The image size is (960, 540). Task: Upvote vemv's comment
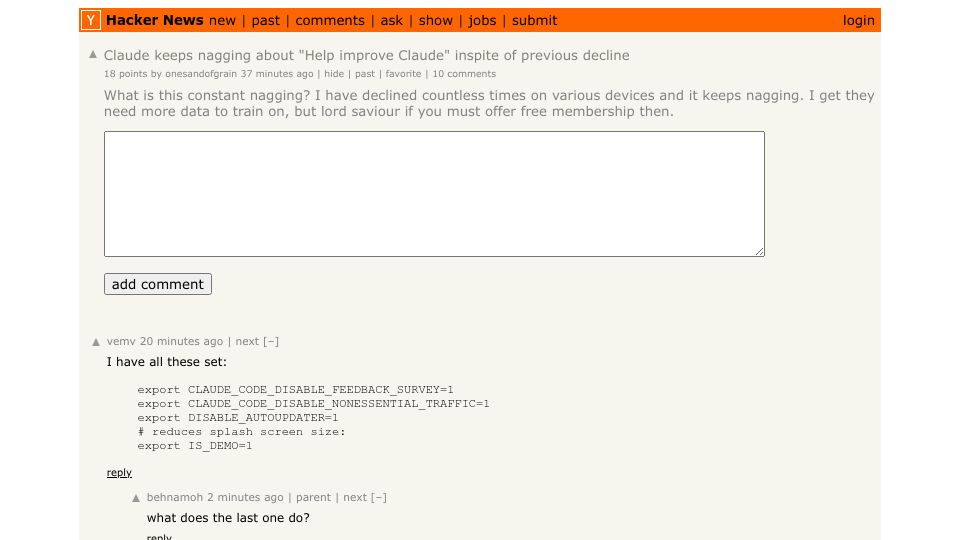pos(96,342)
